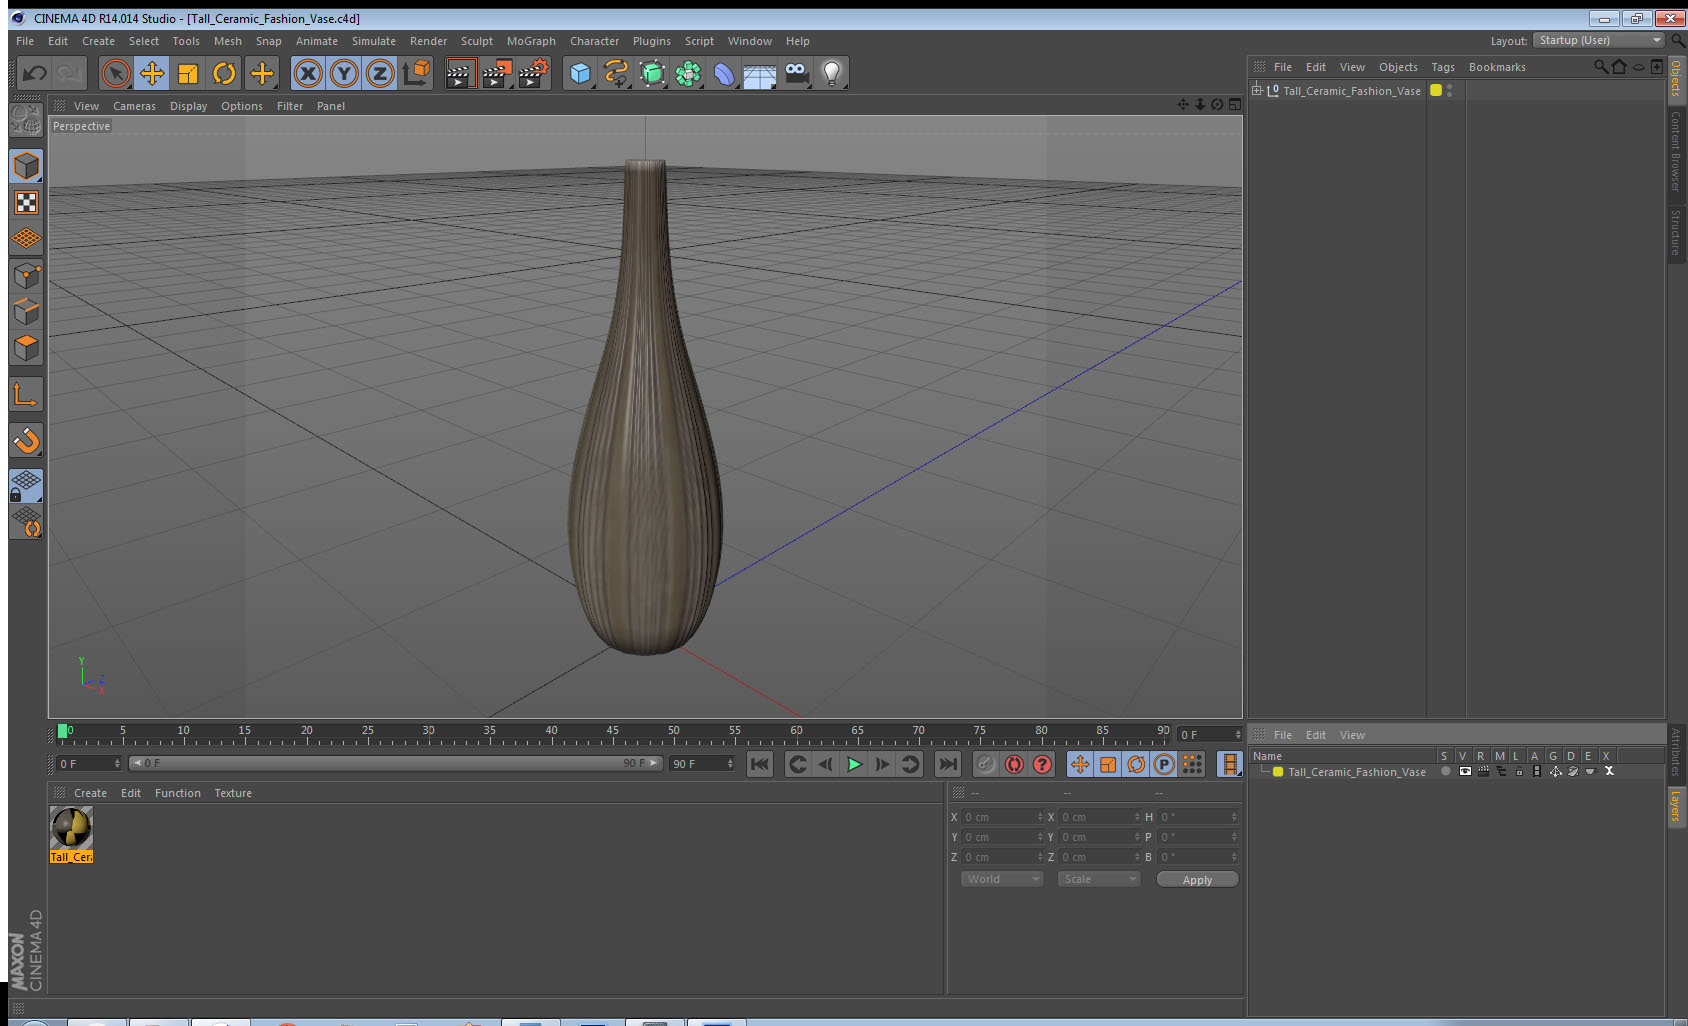Toggle Snap magnet
Image resolution: width=1688 pixels, height=1026 pixels.
[26, 440]
